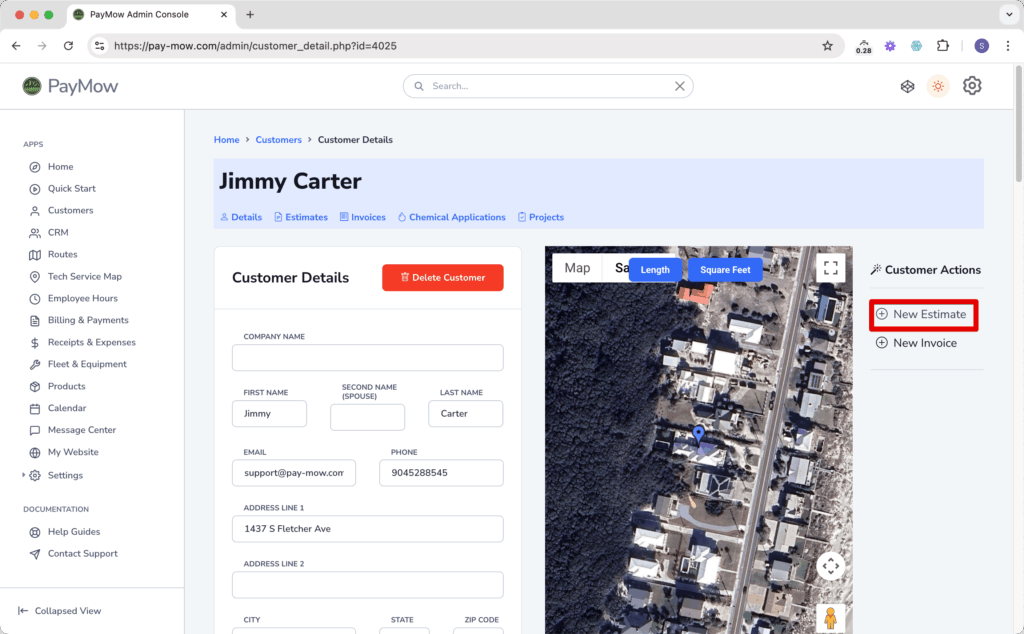Click the Phone field
Viewport: 1024px width, 634px height.
[441, 473]
